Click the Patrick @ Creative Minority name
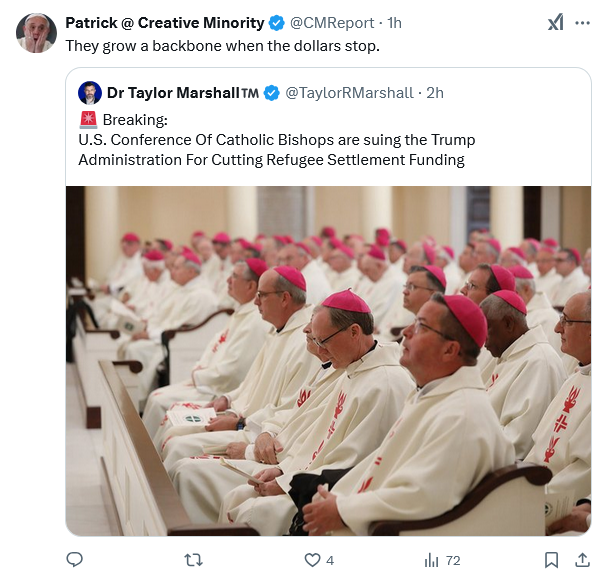Image resolution: width=609 pixels, height=581 pixels. (165, 23)
